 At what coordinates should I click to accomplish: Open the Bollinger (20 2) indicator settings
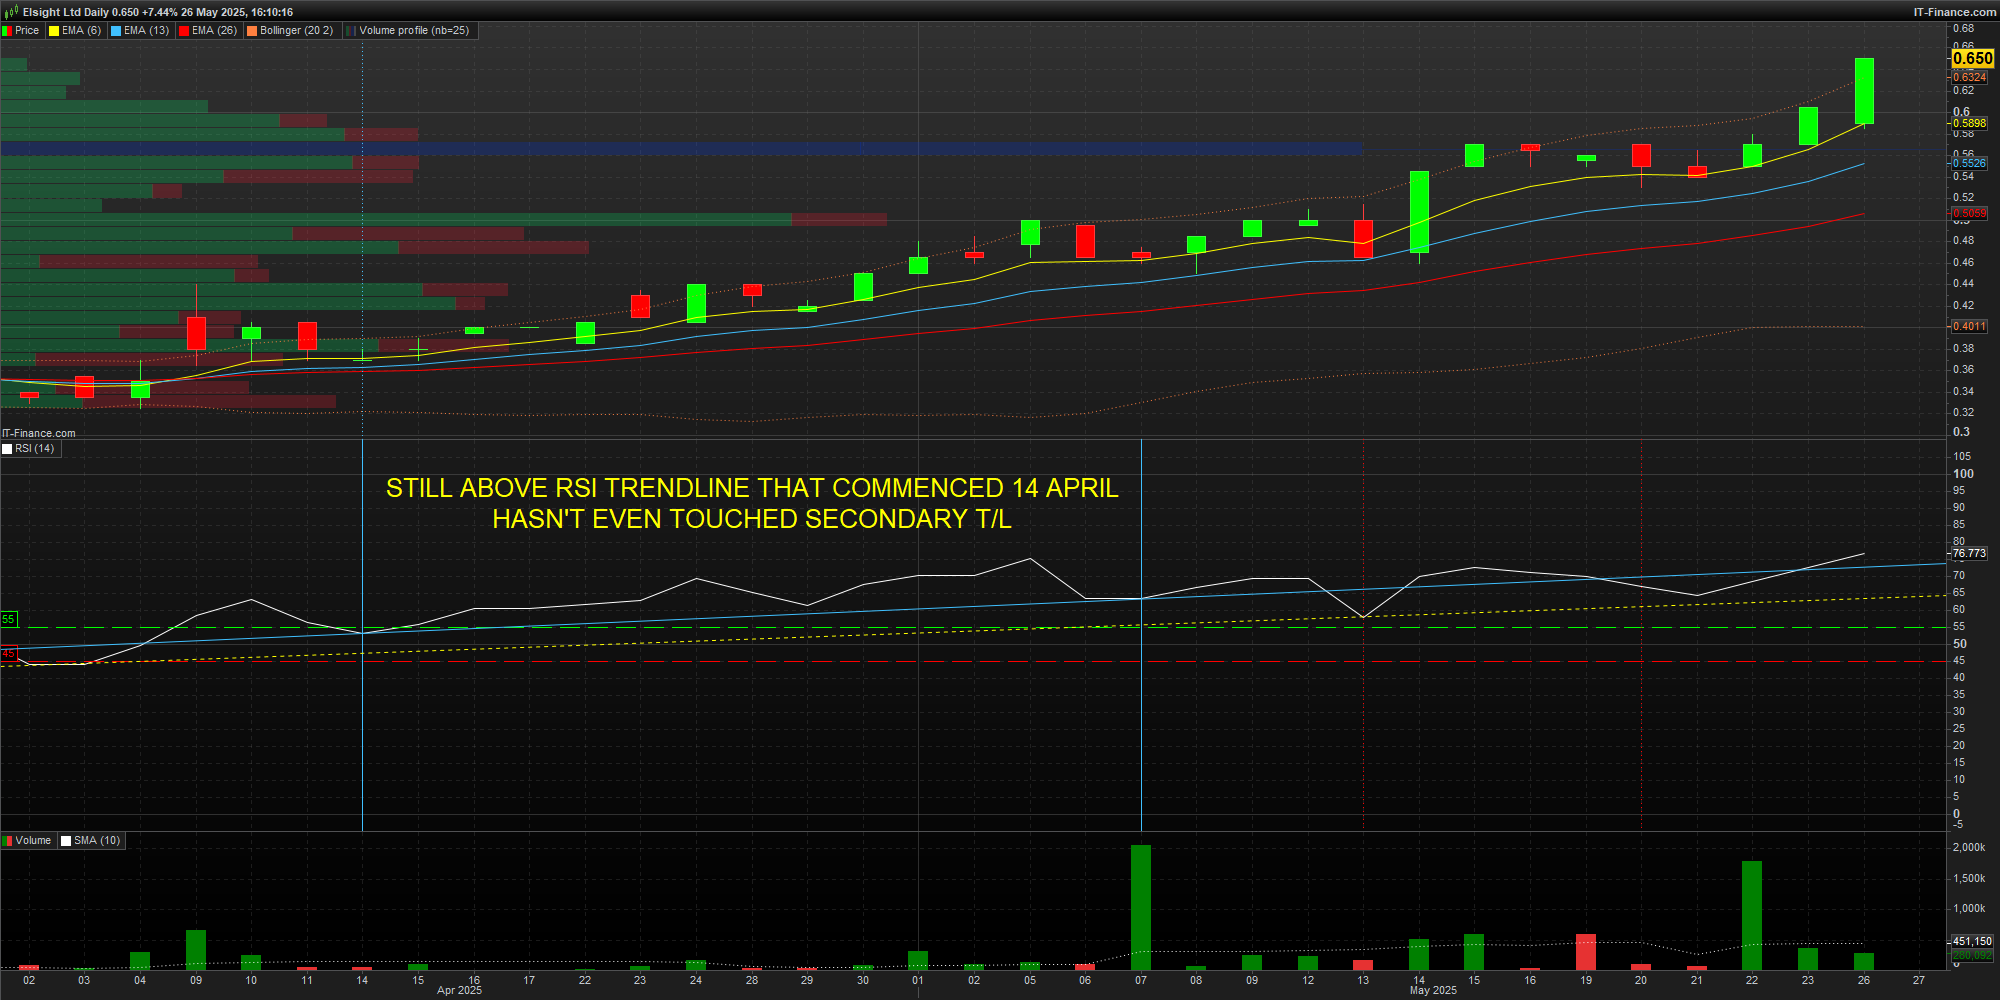(x=296, y=31)
